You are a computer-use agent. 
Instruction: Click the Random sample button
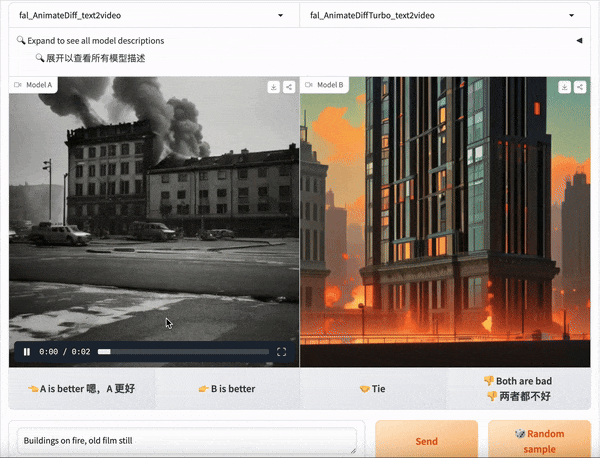(539, 441)
